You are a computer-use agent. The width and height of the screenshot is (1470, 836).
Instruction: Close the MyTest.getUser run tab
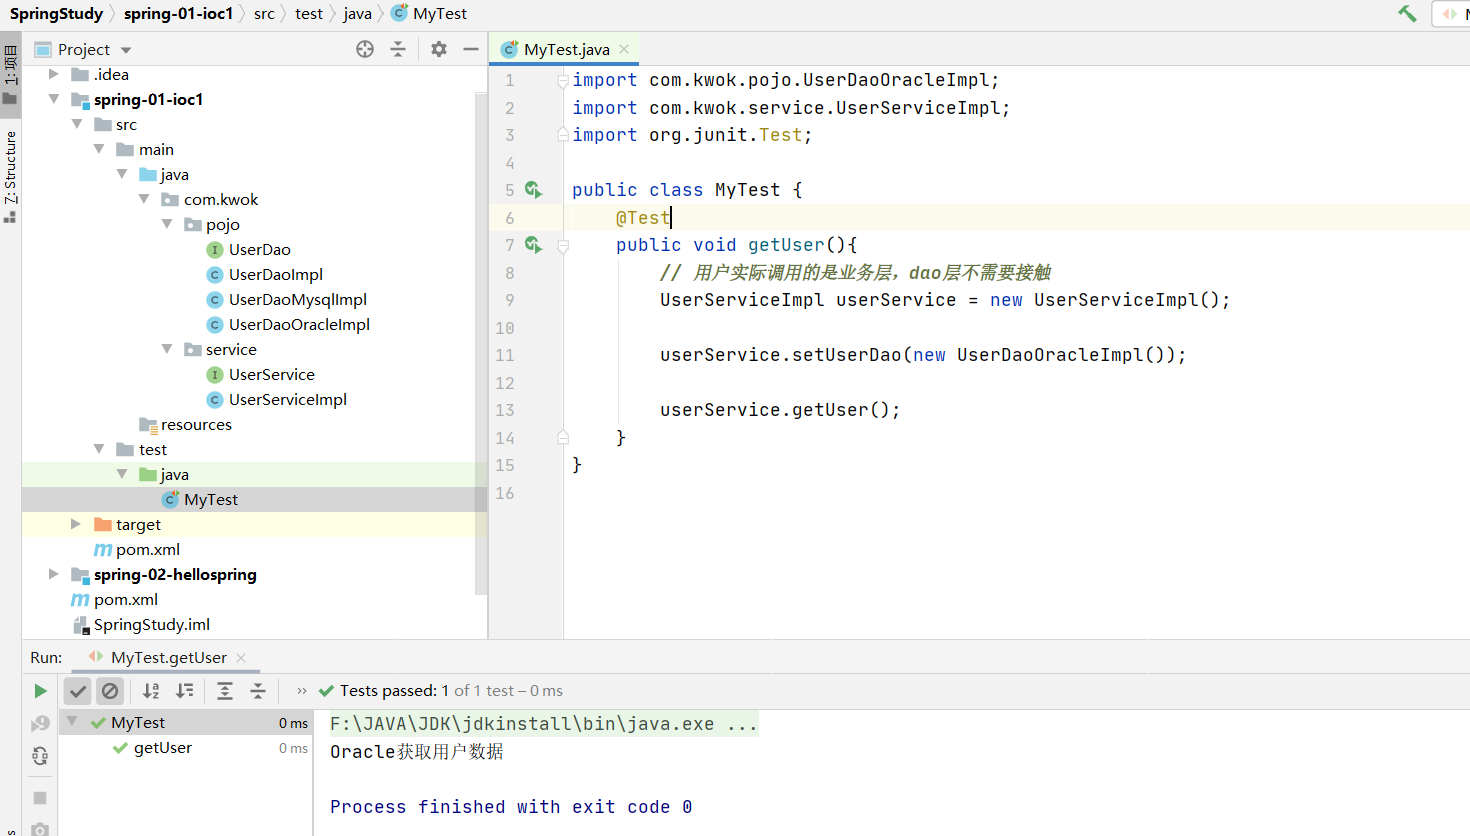point(241,658)
